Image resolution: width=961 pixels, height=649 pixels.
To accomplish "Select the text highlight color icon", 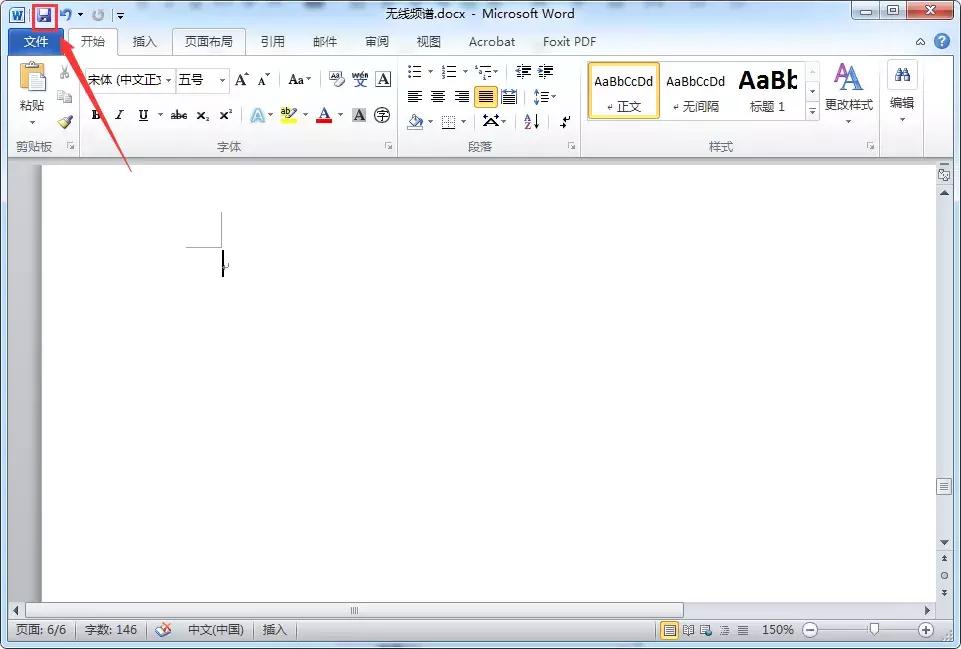I will 288,114.
